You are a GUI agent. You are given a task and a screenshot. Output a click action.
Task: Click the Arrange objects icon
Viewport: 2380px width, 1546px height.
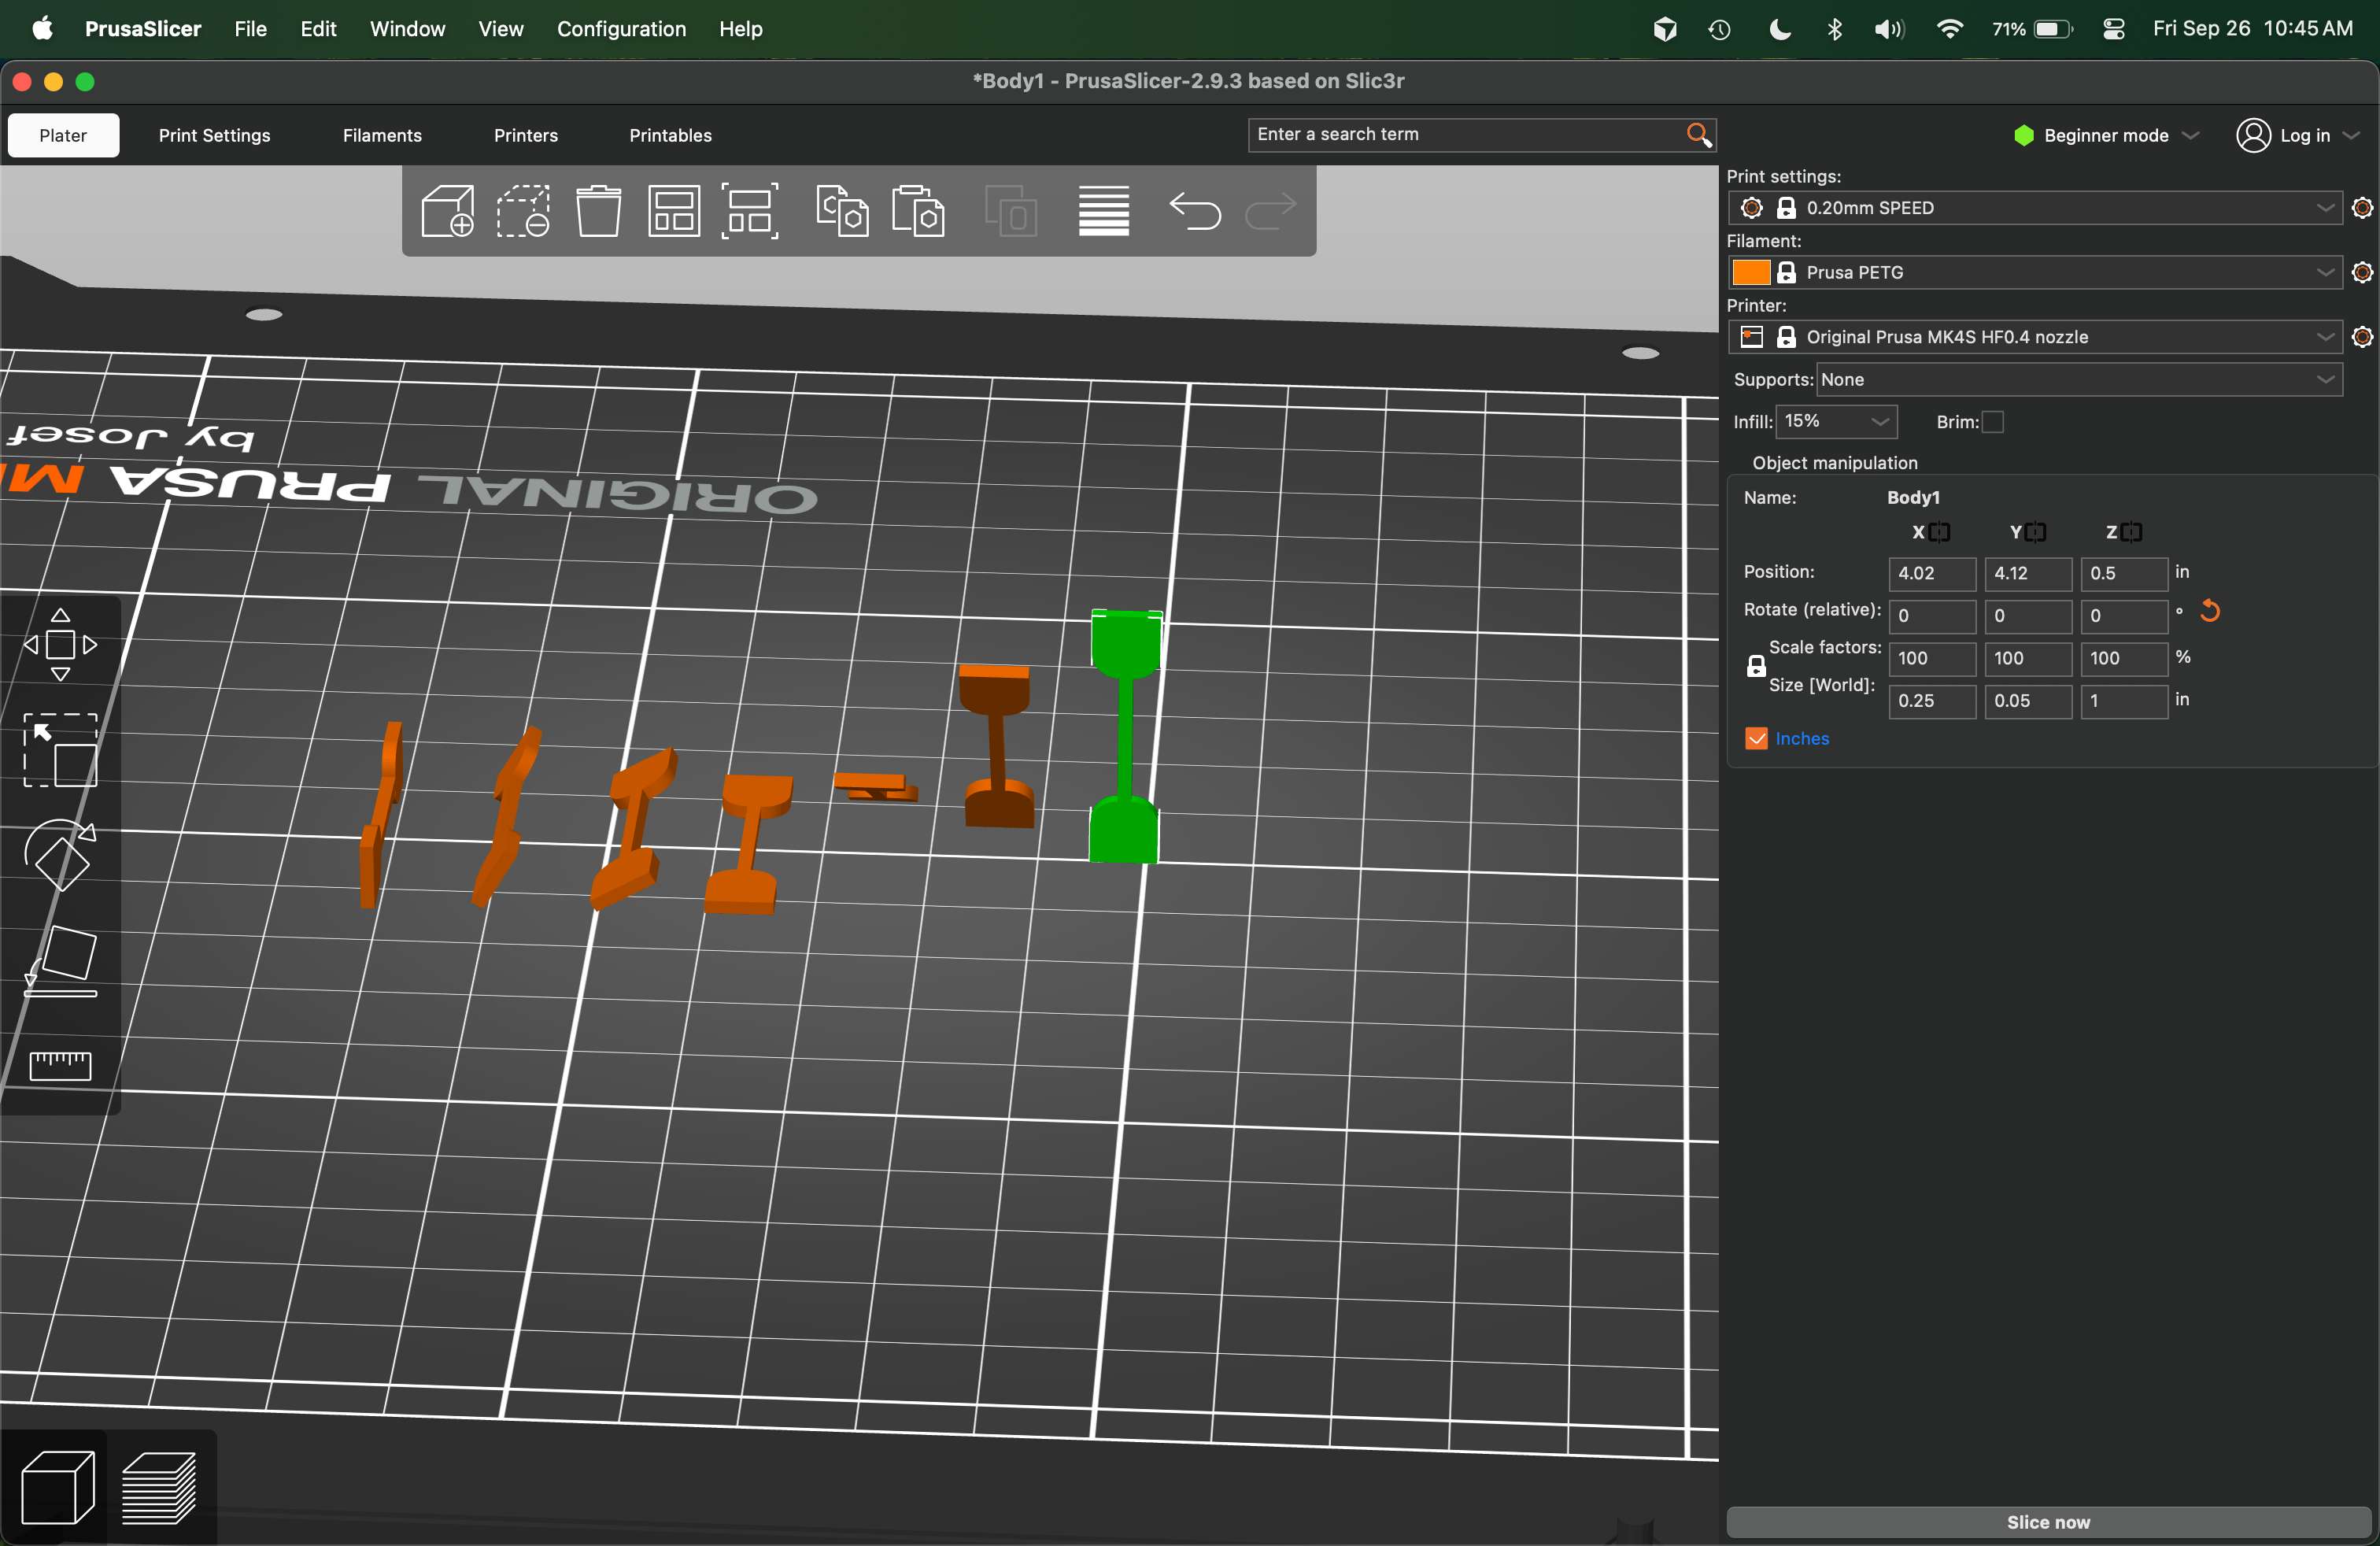coord(673,211)
